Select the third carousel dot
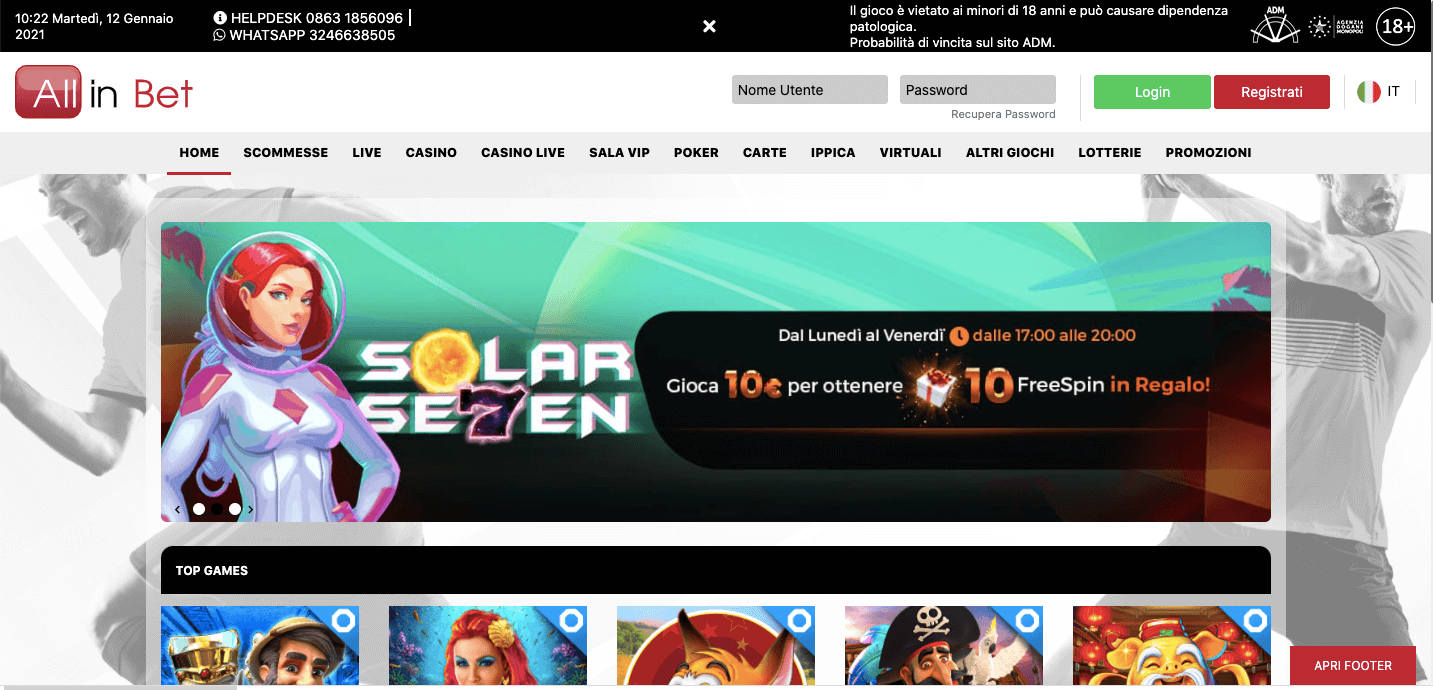 pos(235,509)
